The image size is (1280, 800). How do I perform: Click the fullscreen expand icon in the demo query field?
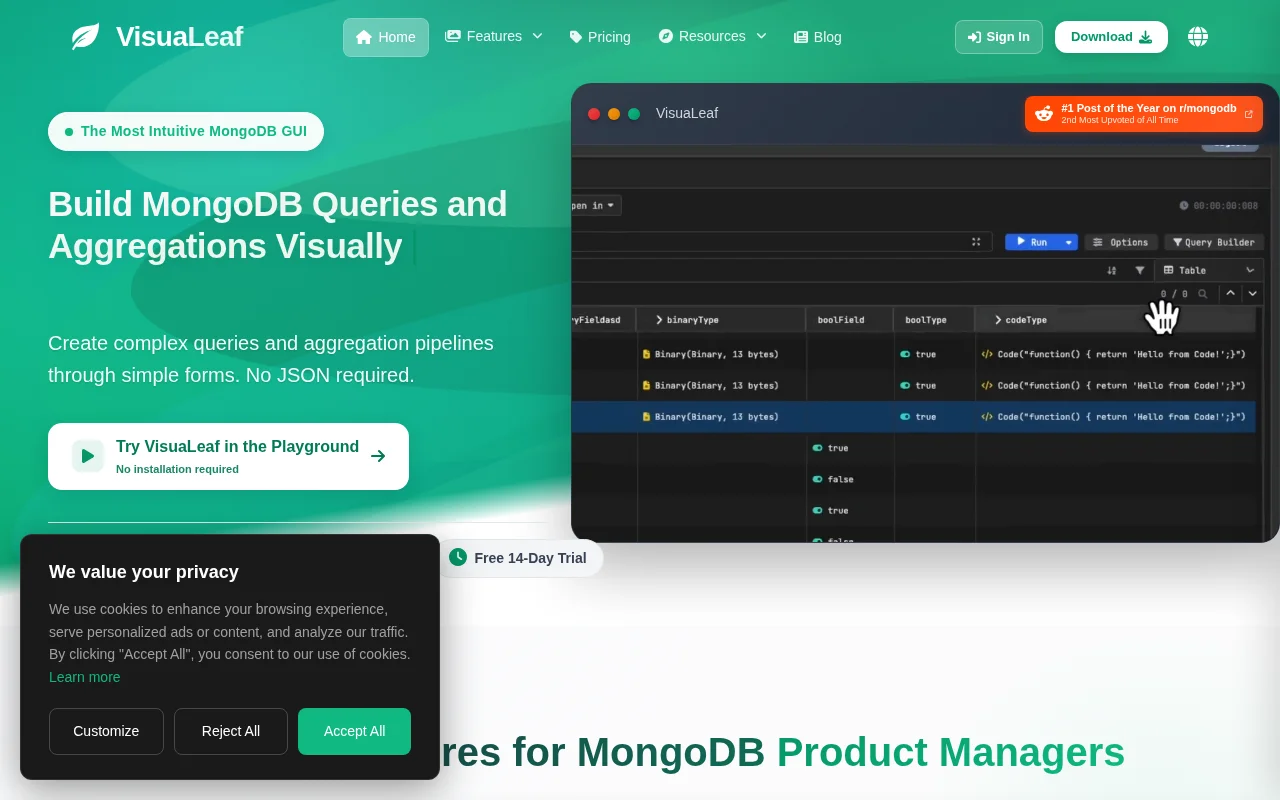coord(976,242)
